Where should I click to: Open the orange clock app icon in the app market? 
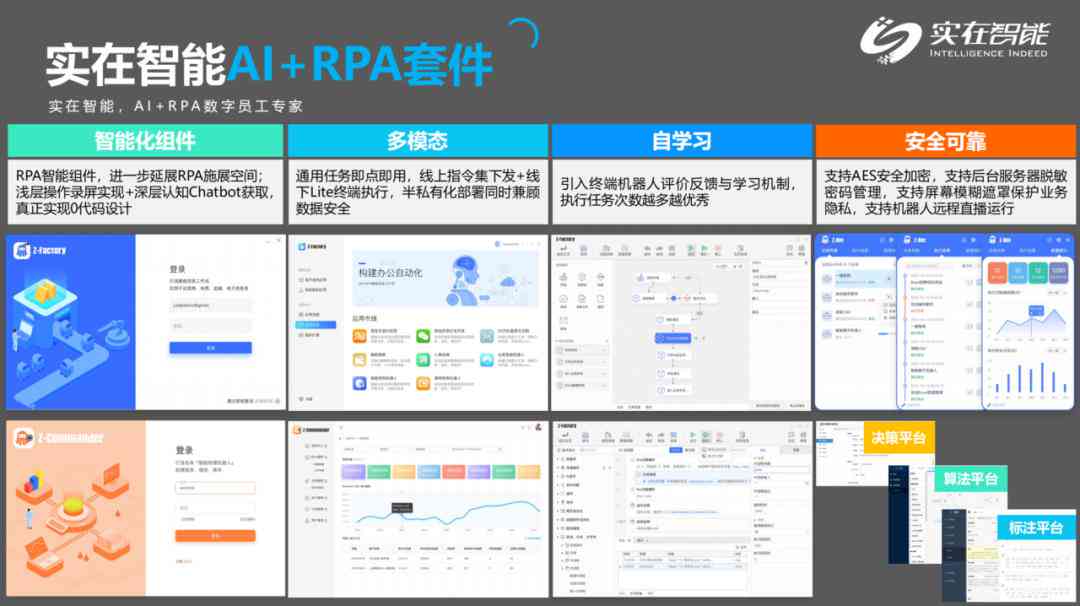[423, 383]
